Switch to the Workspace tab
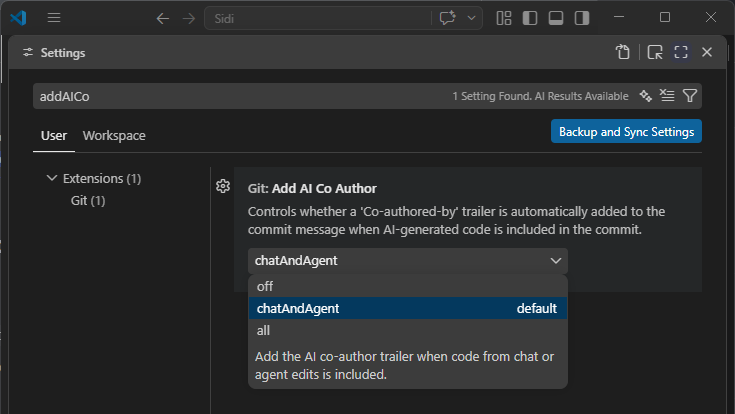 pyautogui.click(x=114, y=135)
